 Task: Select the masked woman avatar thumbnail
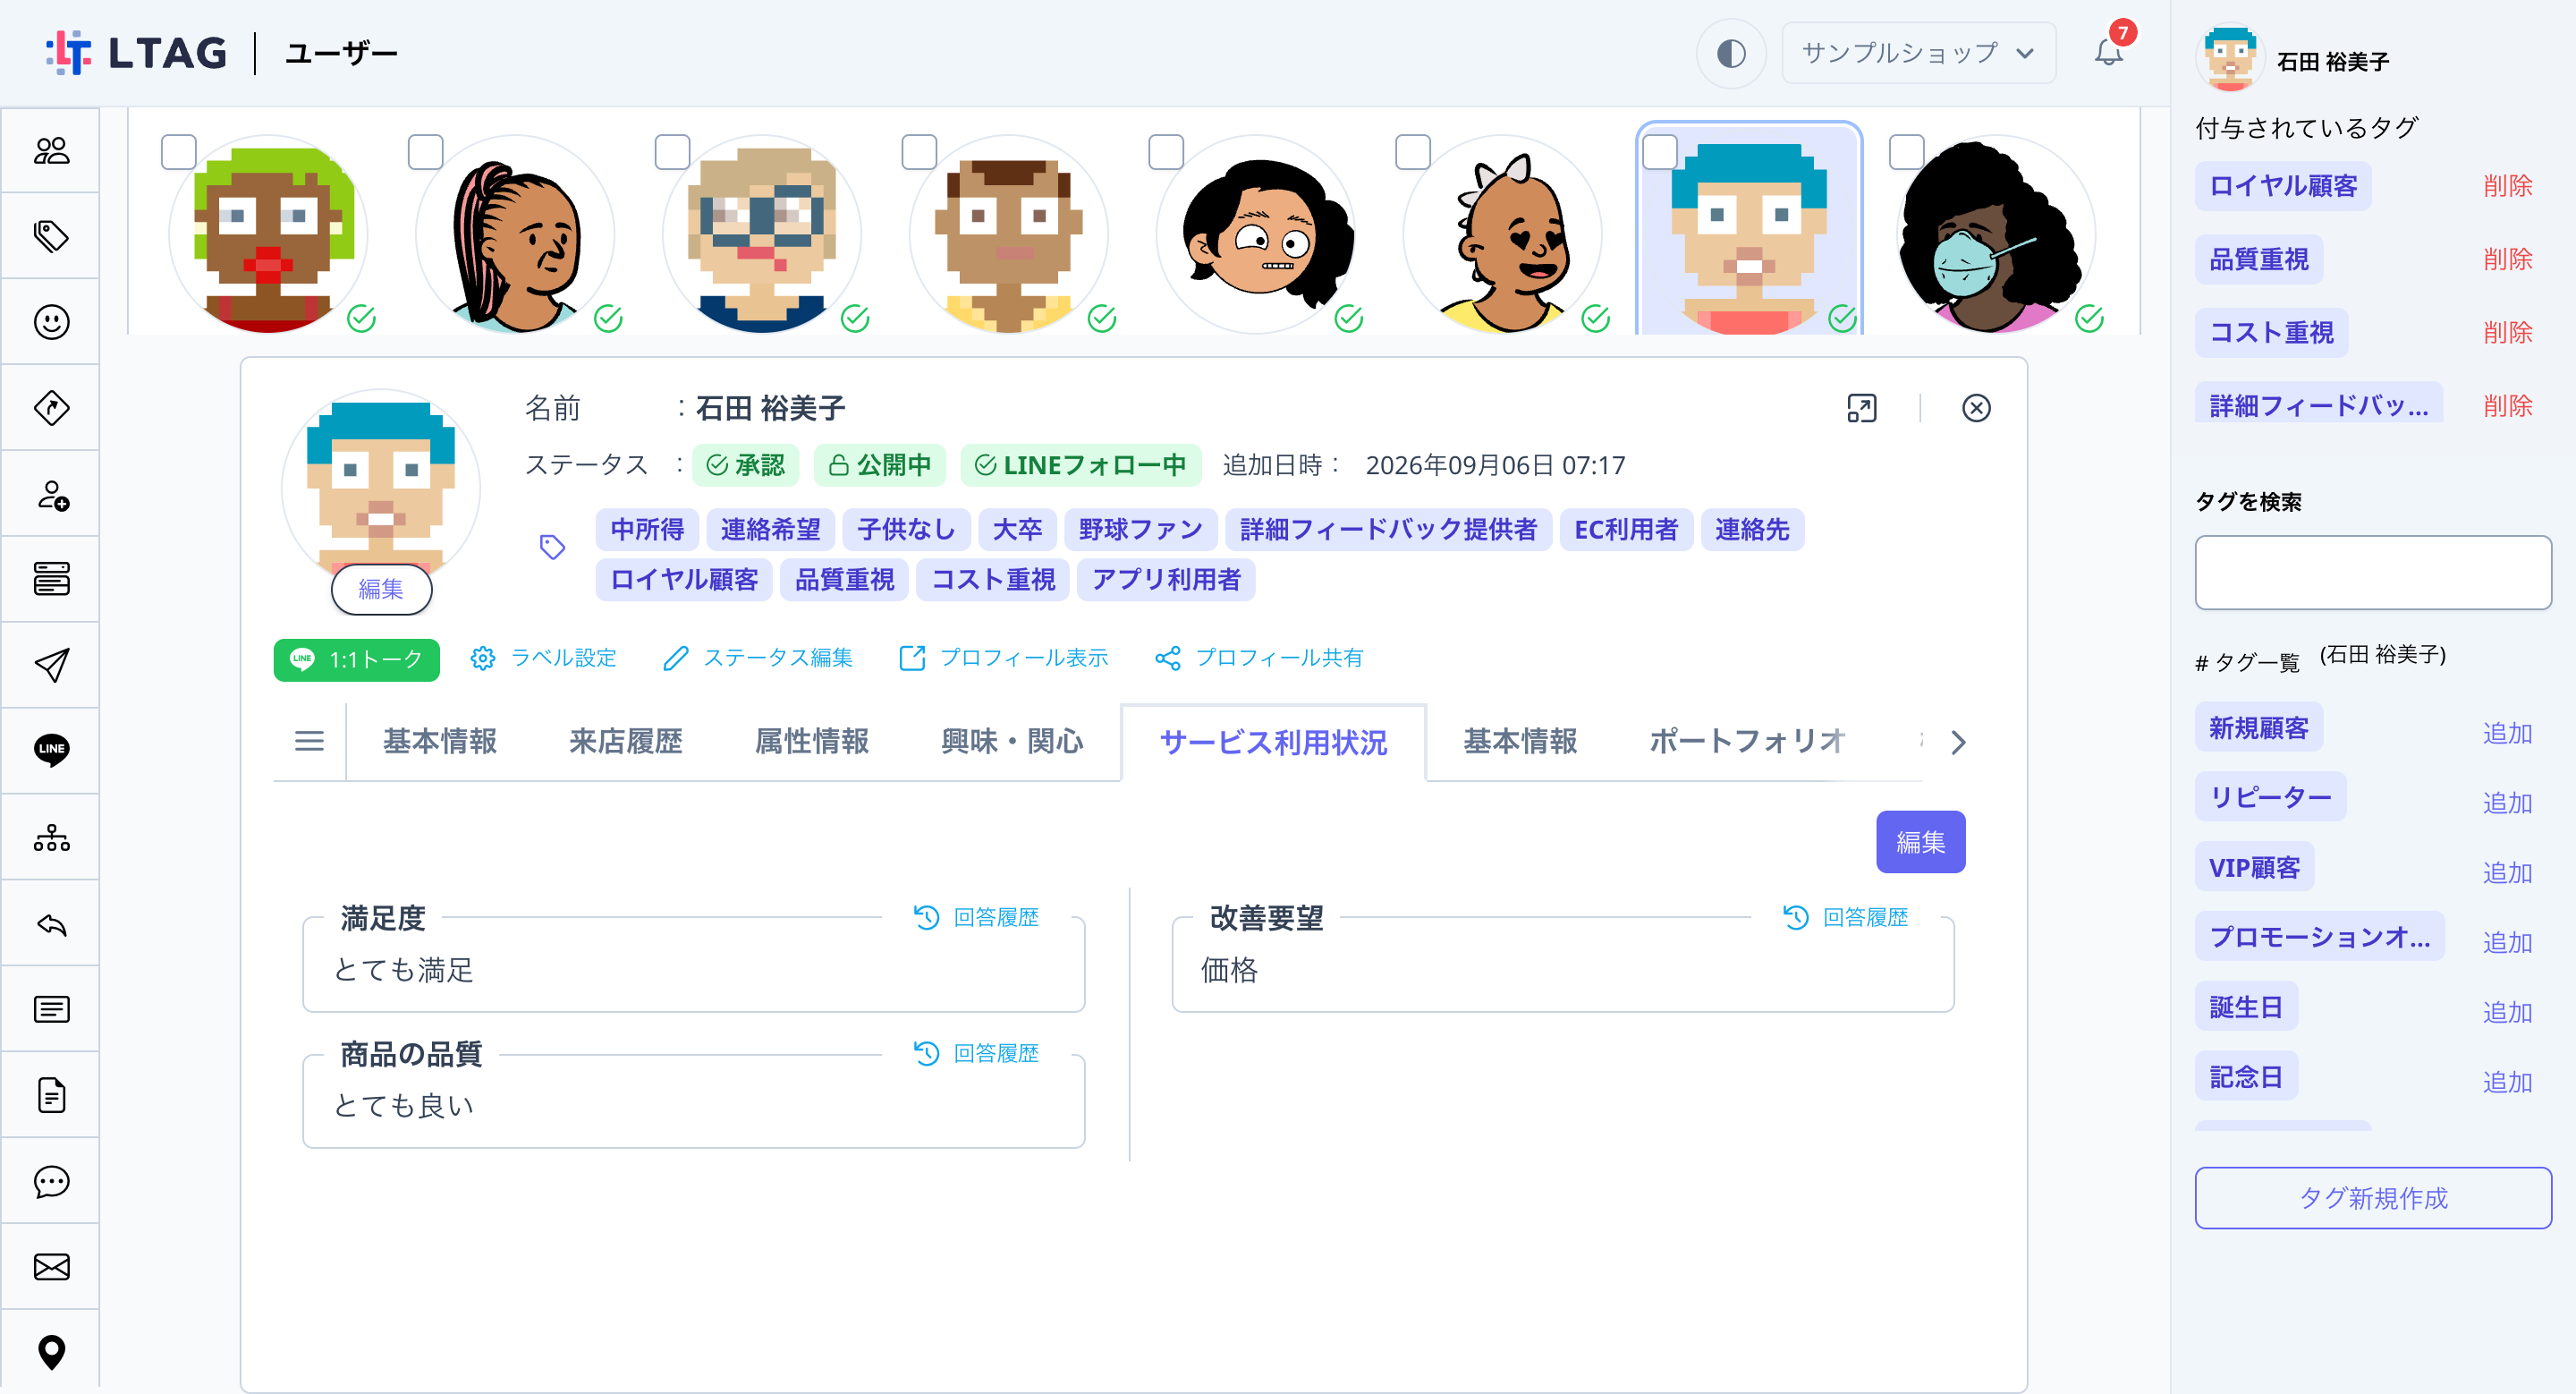1995,235
